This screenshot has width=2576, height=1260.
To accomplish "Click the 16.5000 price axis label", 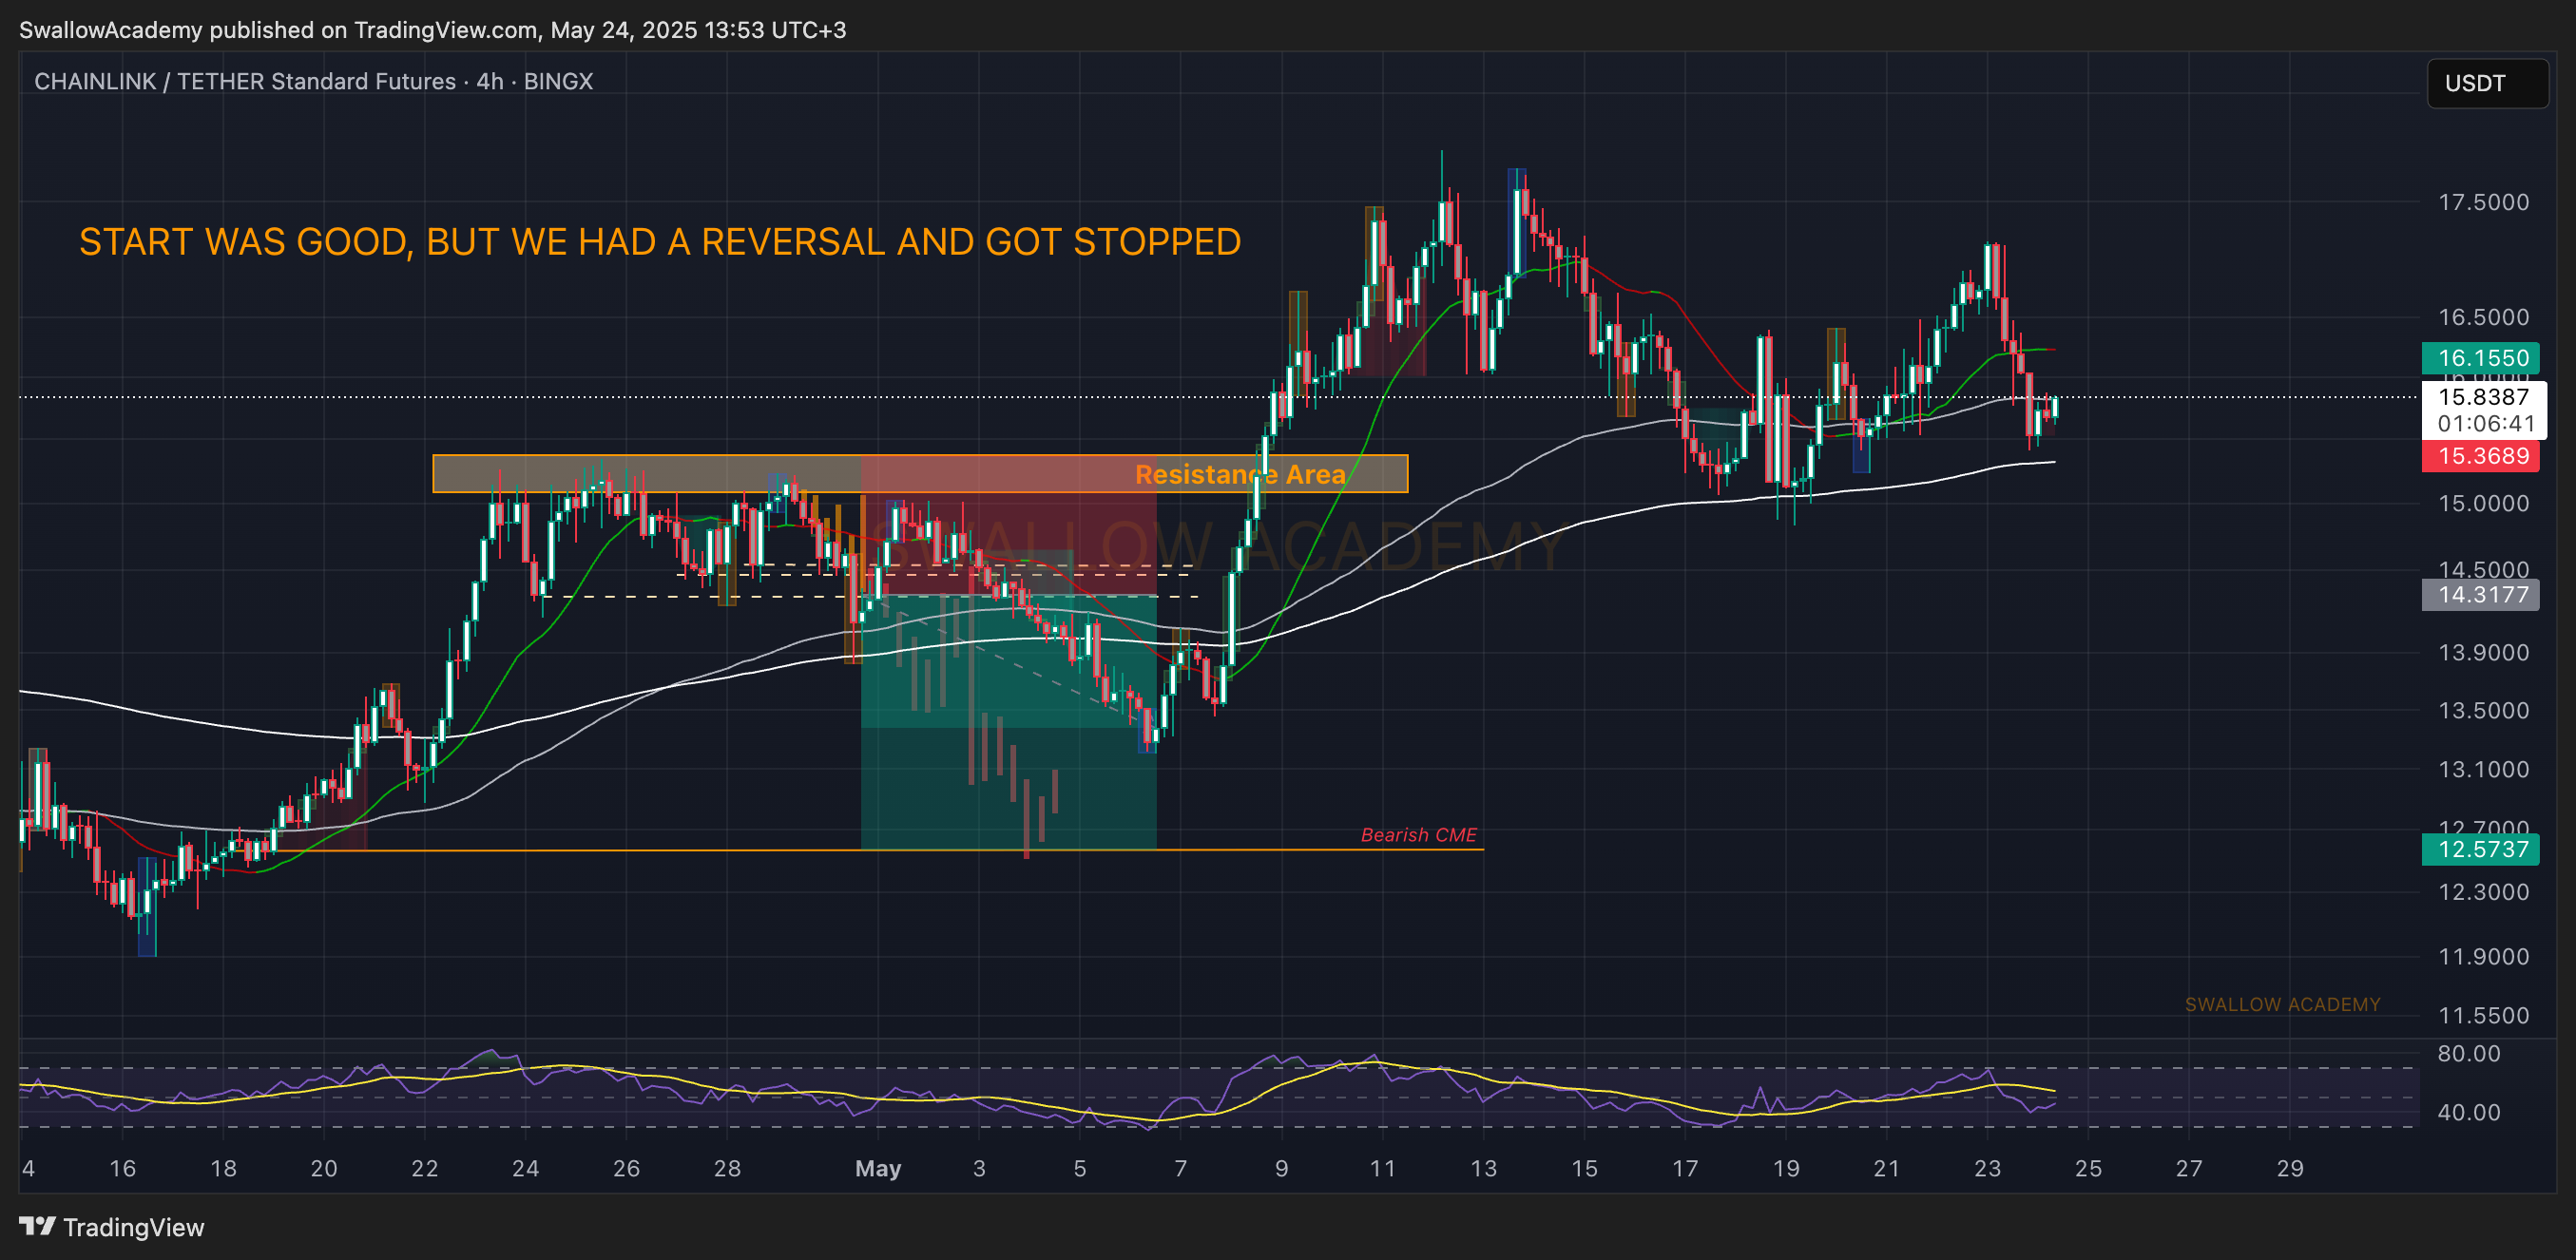I will [2483, 317].
